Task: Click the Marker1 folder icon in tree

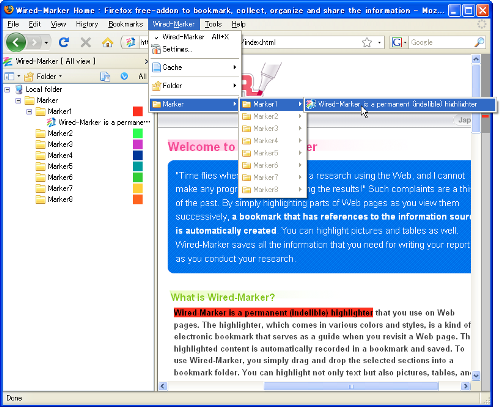Action: (41, 111)
